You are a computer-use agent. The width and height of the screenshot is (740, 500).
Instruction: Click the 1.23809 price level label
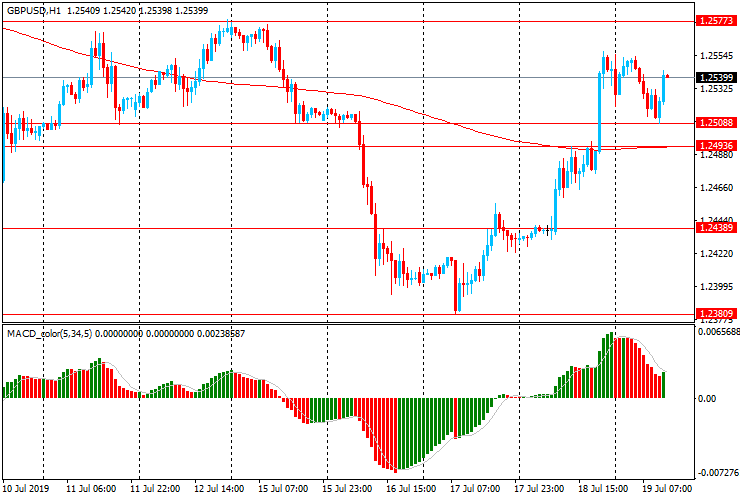click(716, 314)
